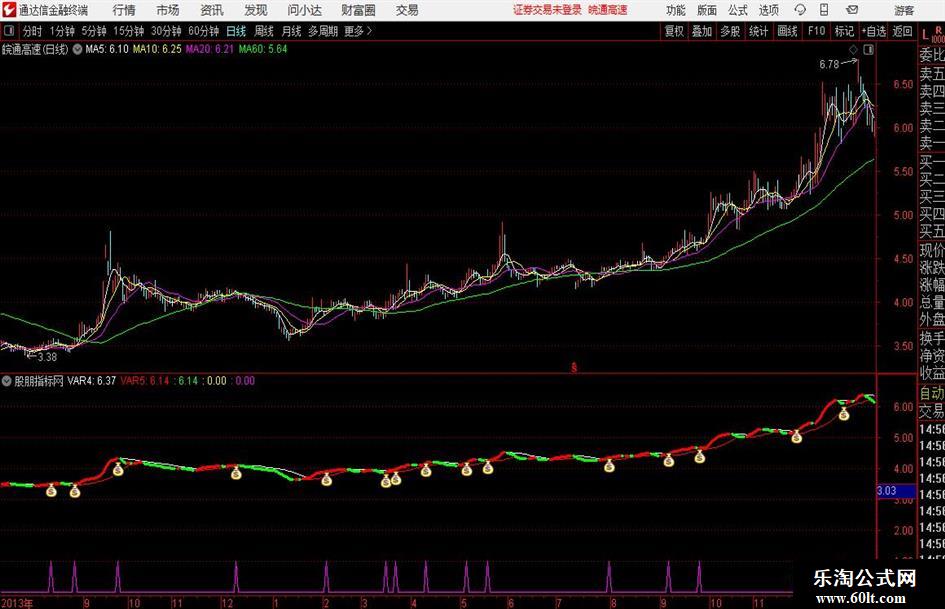Click the red $ marker on price chart
945x609 pixels.
click(574, 367)
